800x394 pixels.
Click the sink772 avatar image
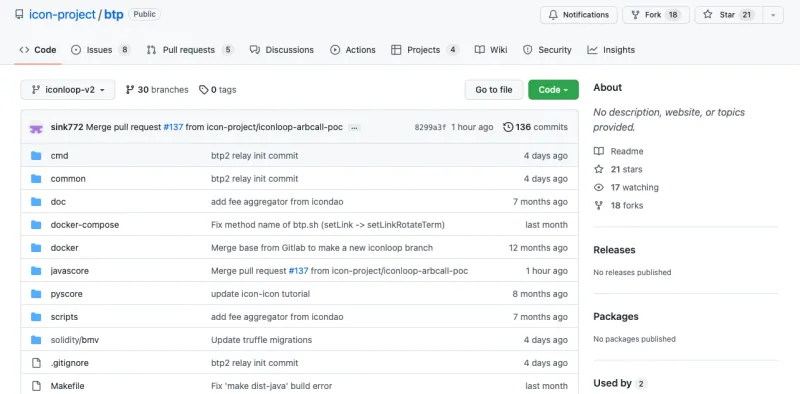pos(36,127)
